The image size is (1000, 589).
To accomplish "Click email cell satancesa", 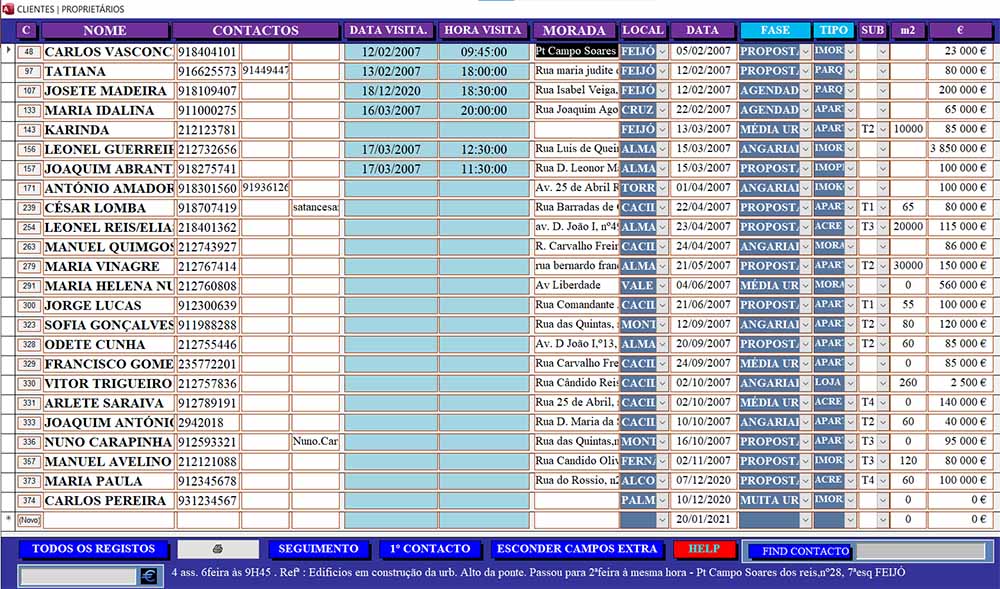I will pos(316,207).
